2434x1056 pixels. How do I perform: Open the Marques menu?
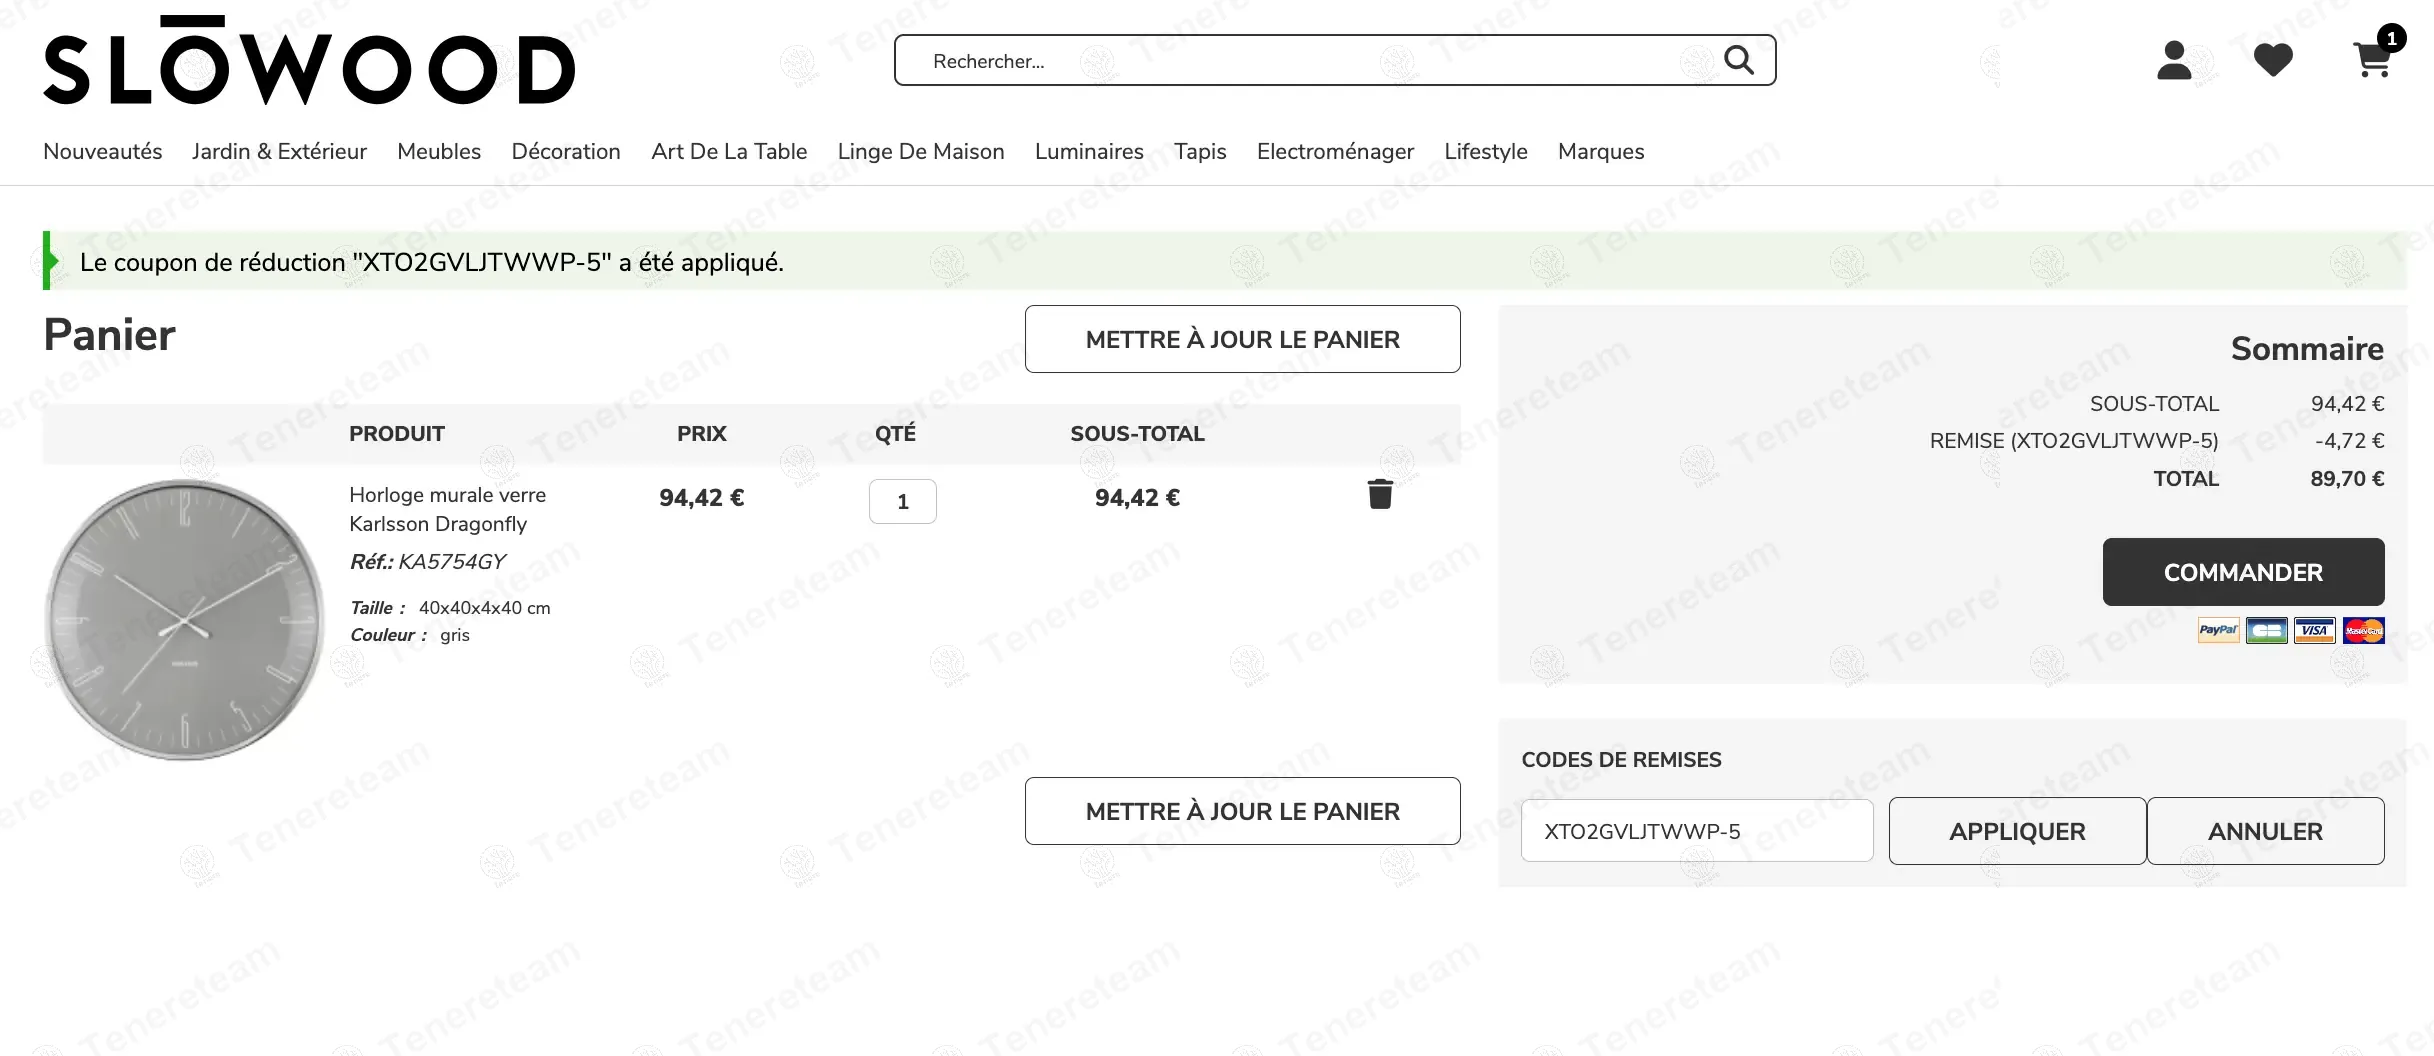point(1601,151)
